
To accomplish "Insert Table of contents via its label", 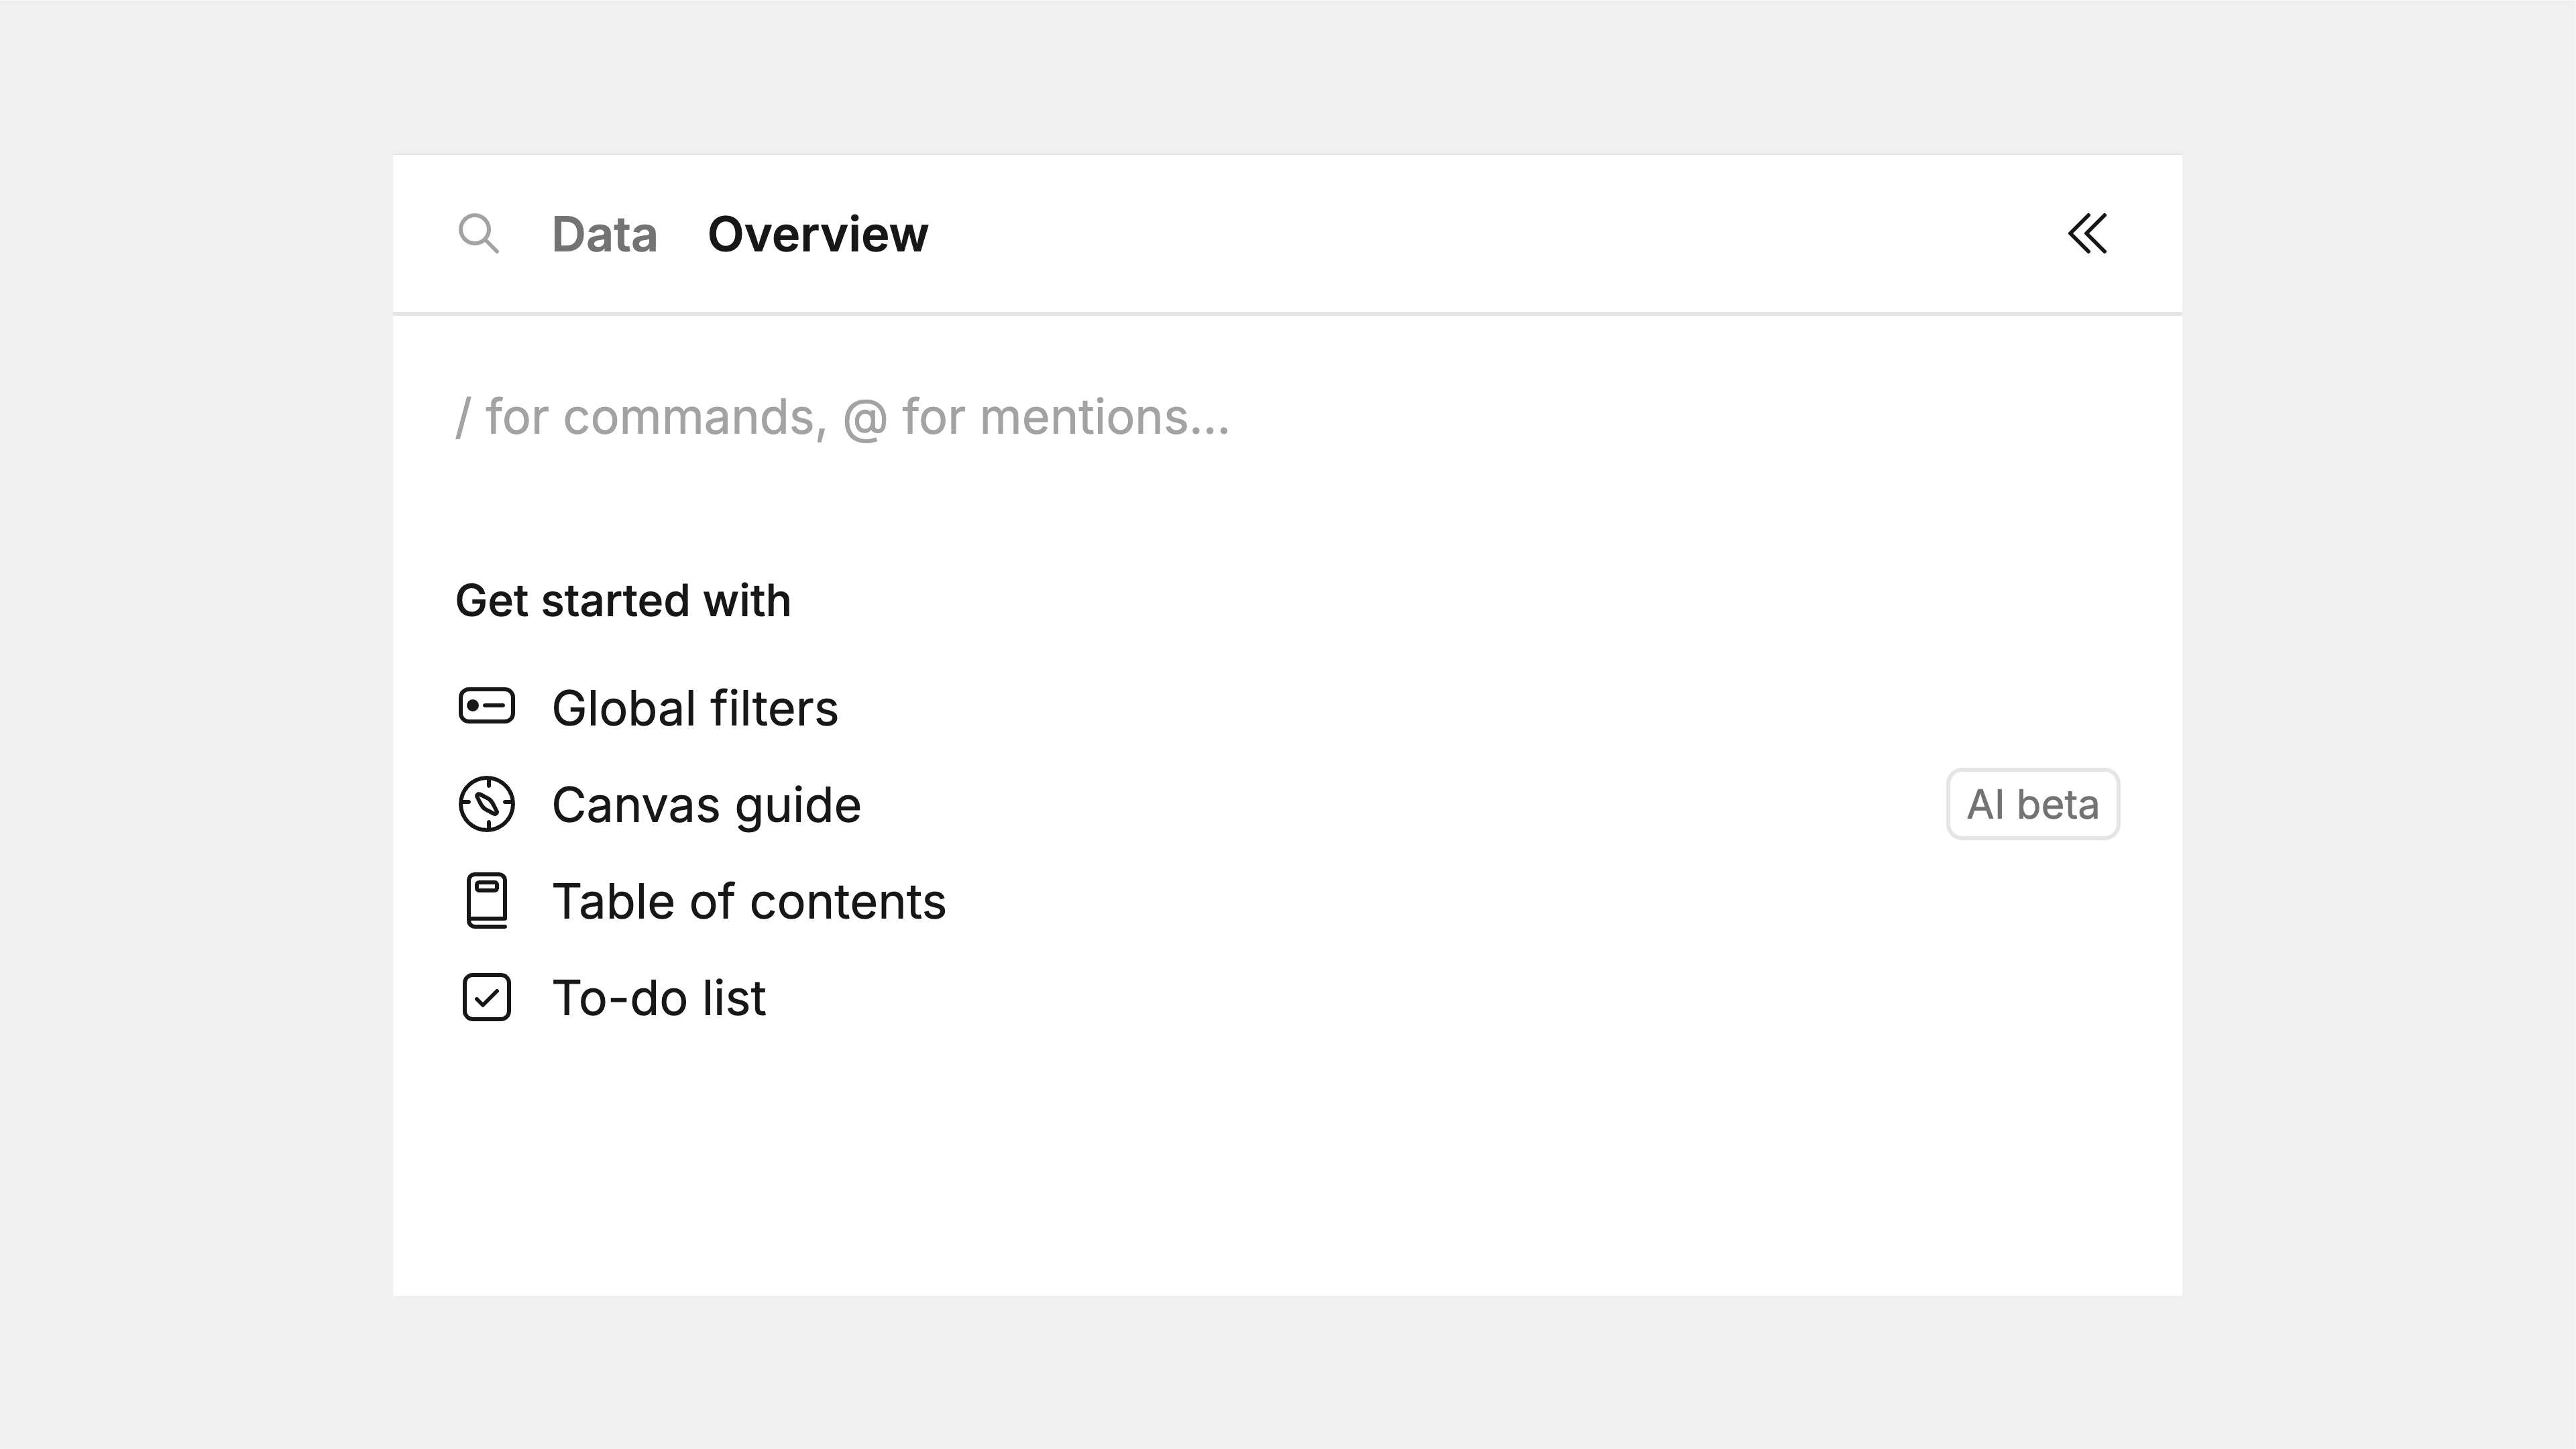I will [x=748, y=902].
